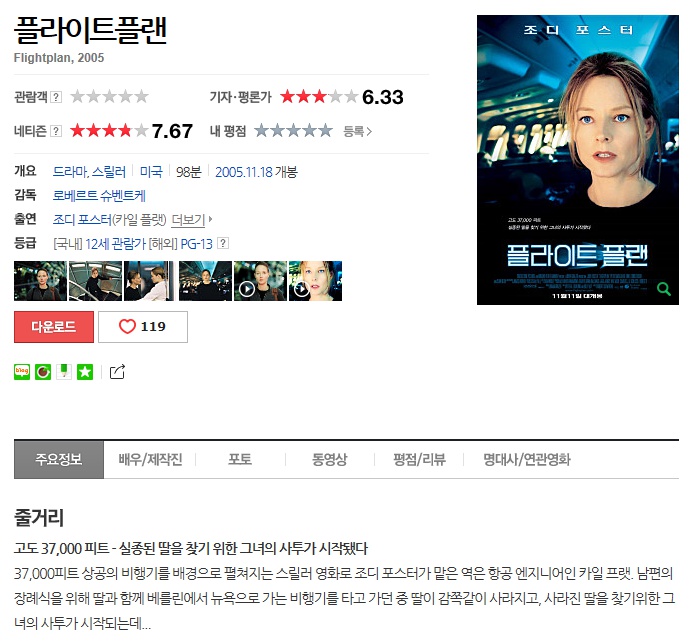Open director 로베르트 슈벤트케 link
Image resolution: width=689 pixels, height=641 pixels.
pos(99,196)
